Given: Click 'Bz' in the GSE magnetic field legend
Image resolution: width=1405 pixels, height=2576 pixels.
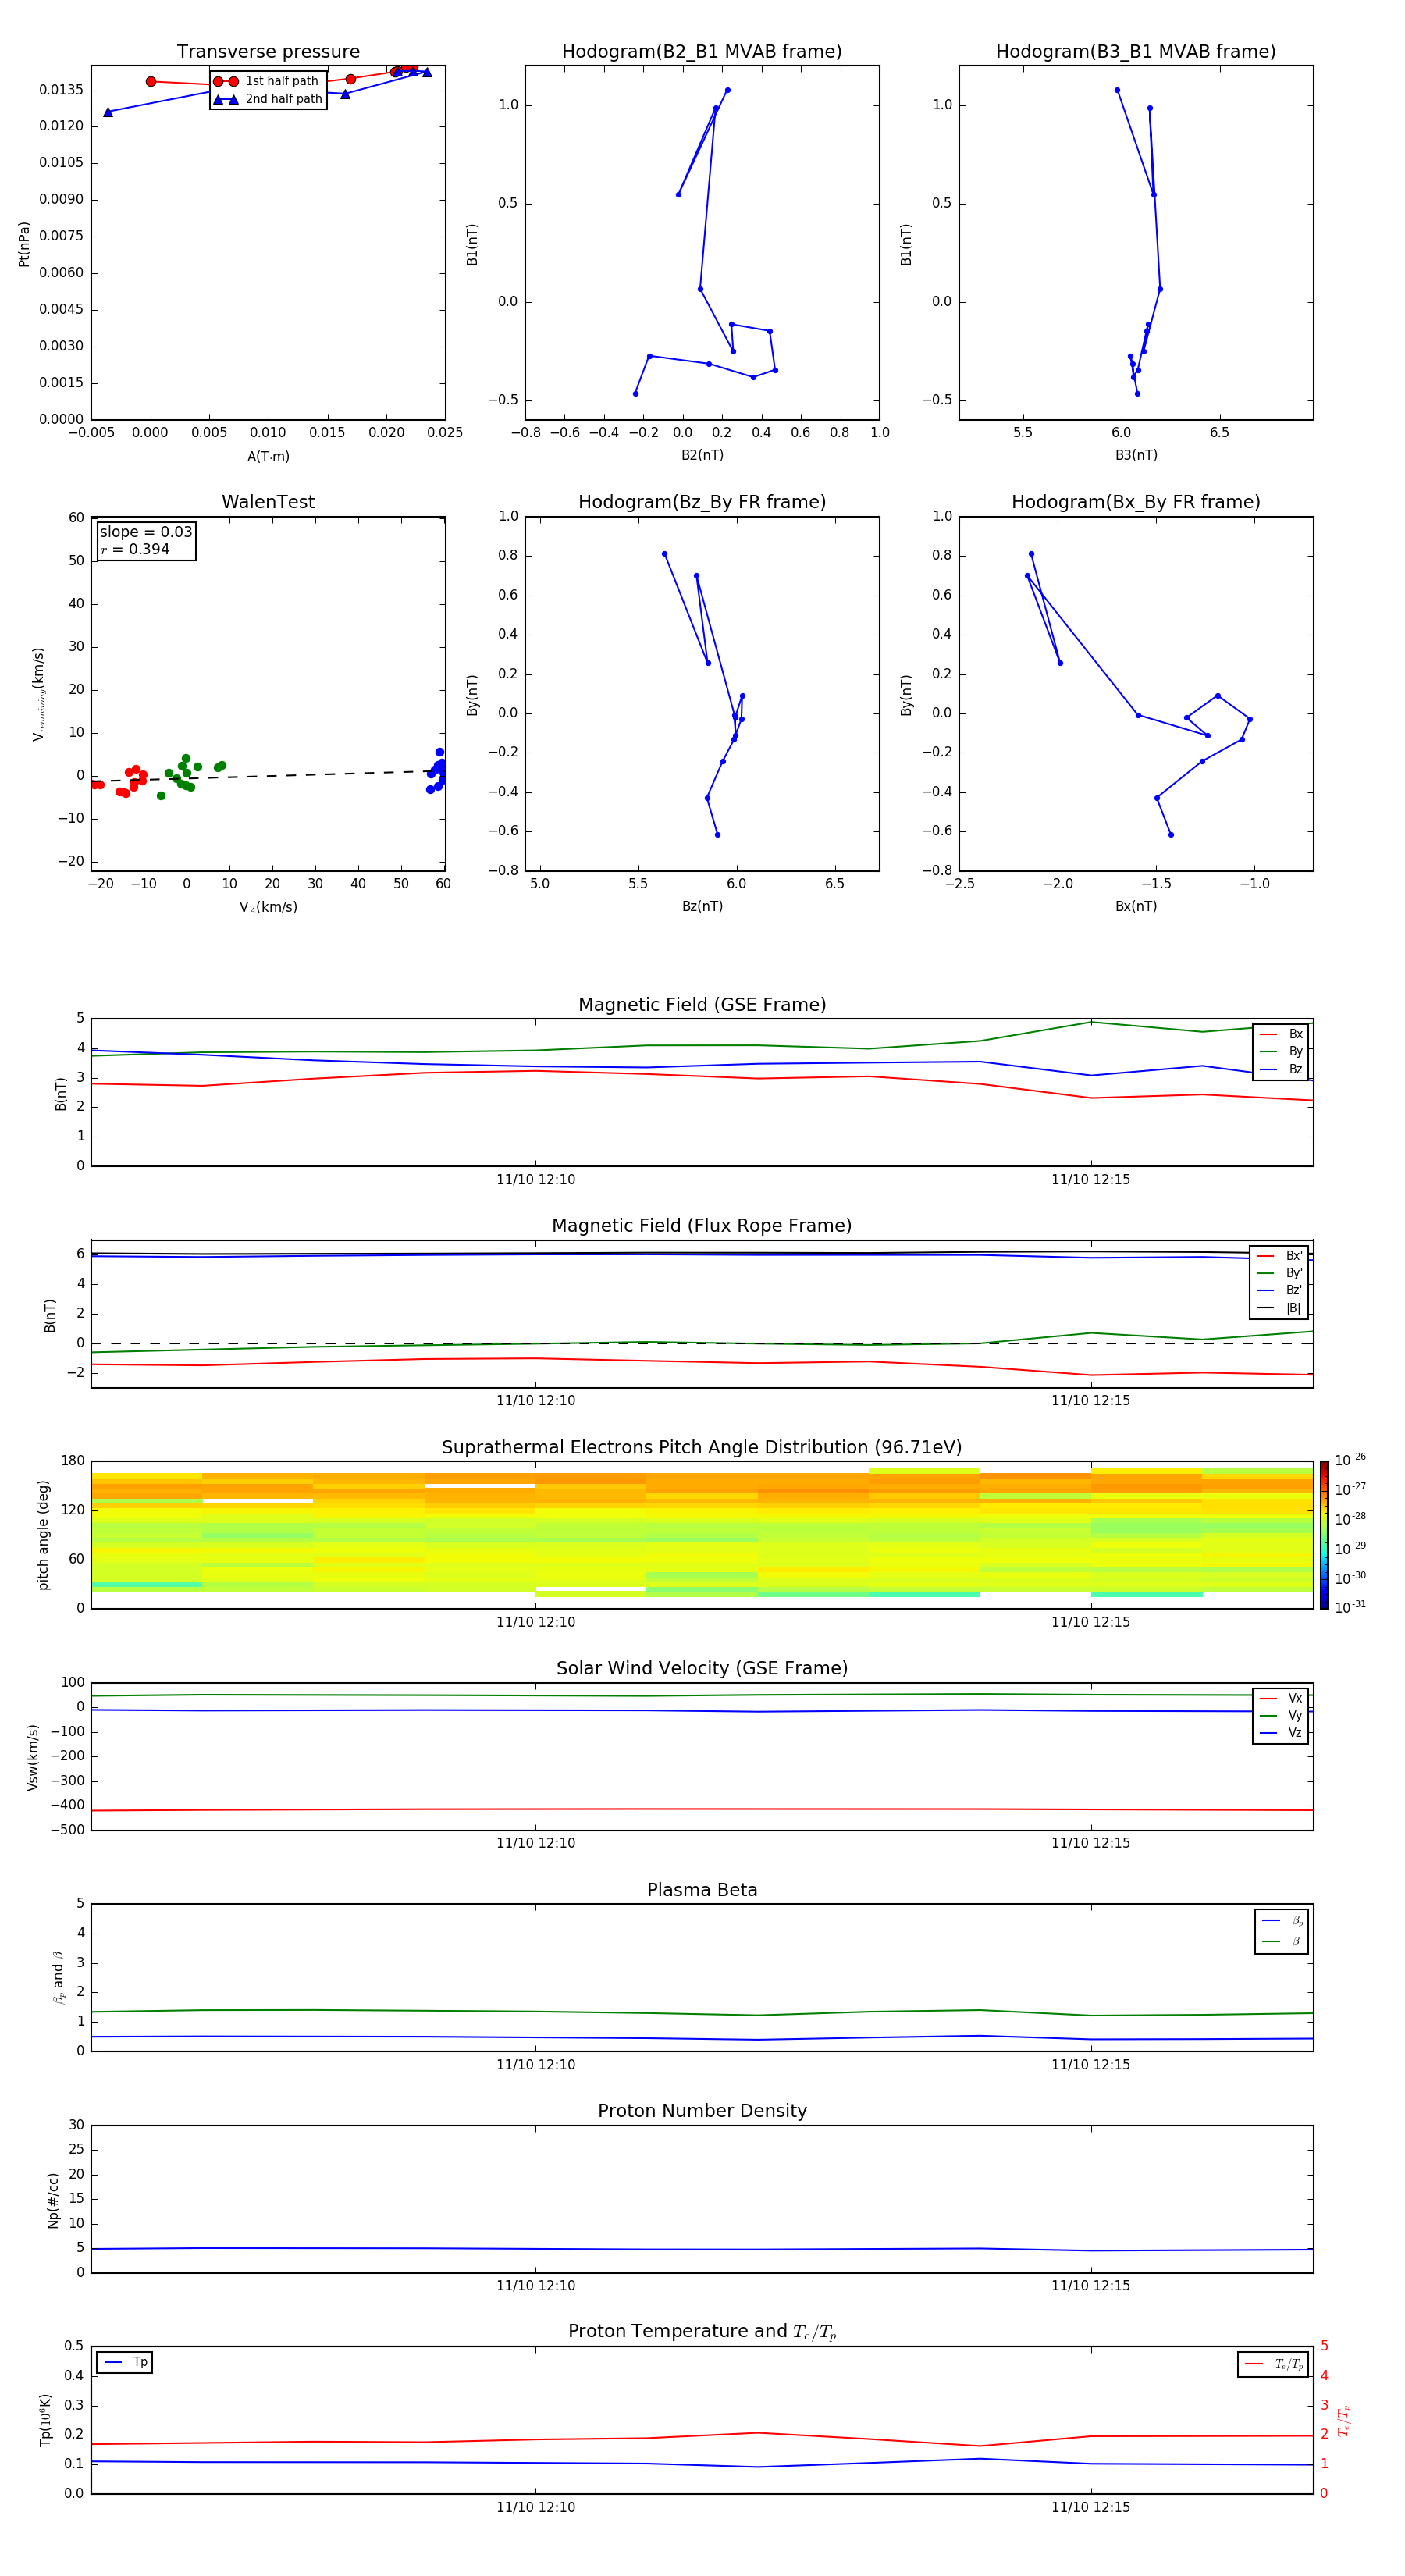Looking at the screenshot, I should pyautogui.click(x=1282, y=1069).
